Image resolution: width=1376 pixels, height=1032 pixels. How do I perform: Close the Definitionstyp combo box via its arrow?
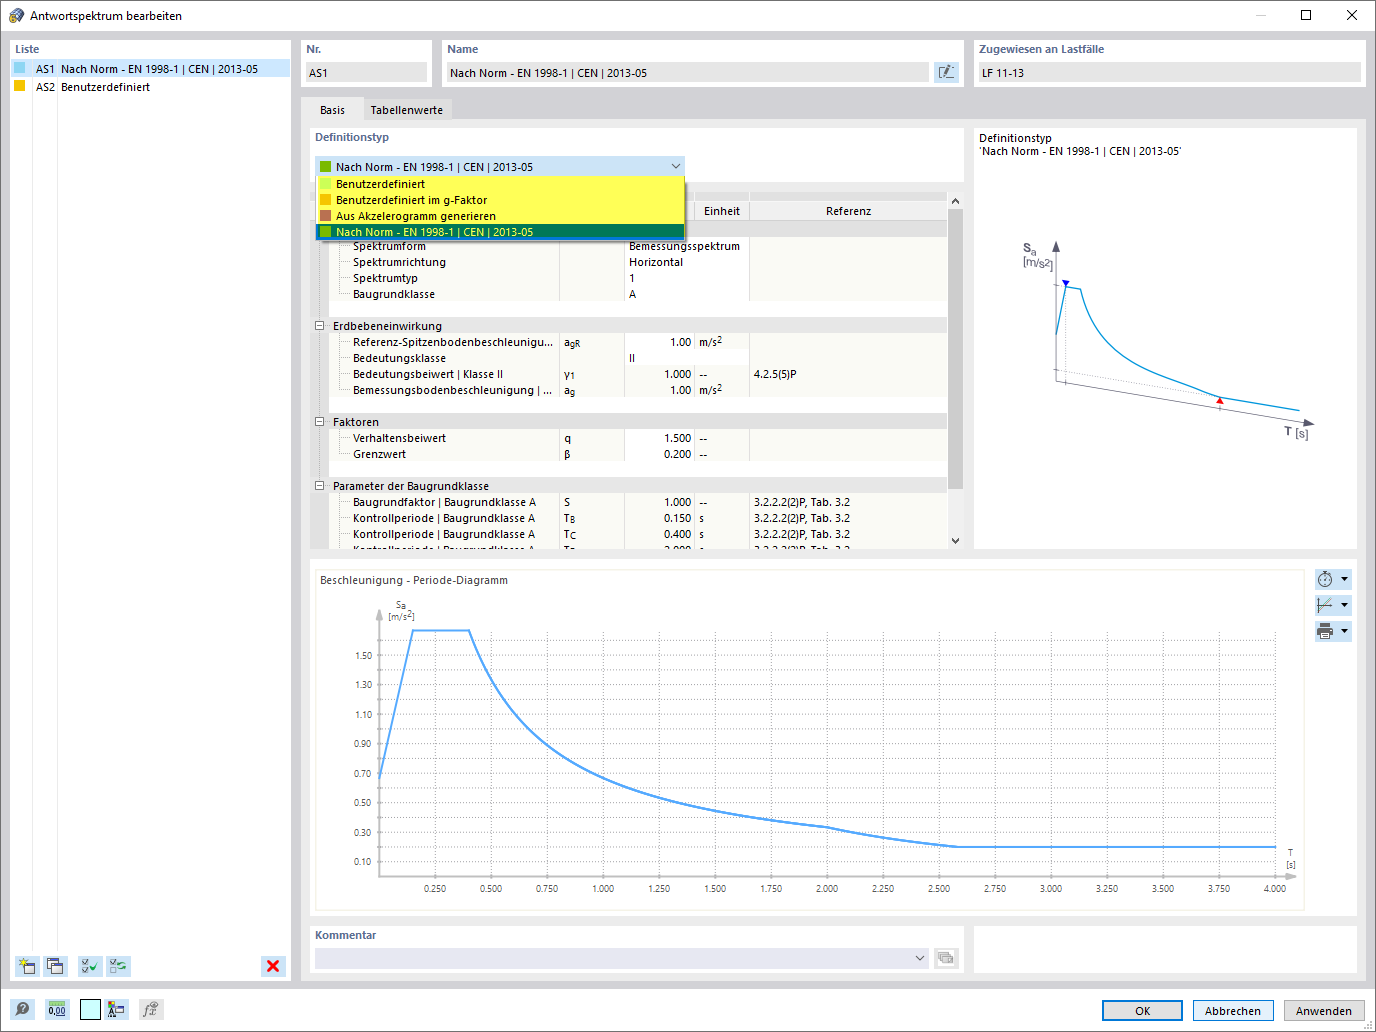click(x=676, y=167)
